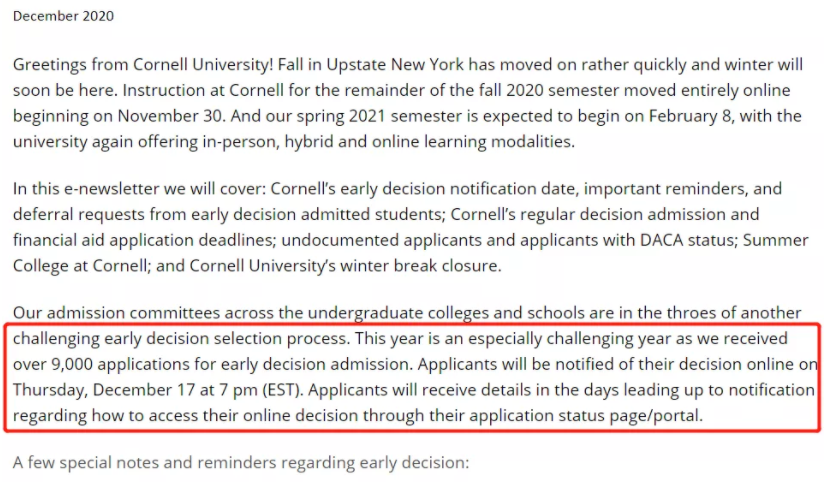Click "Thursday, December 17 at 7 pm (EST)"
The image size is (824, 482).
click(158, 390)
